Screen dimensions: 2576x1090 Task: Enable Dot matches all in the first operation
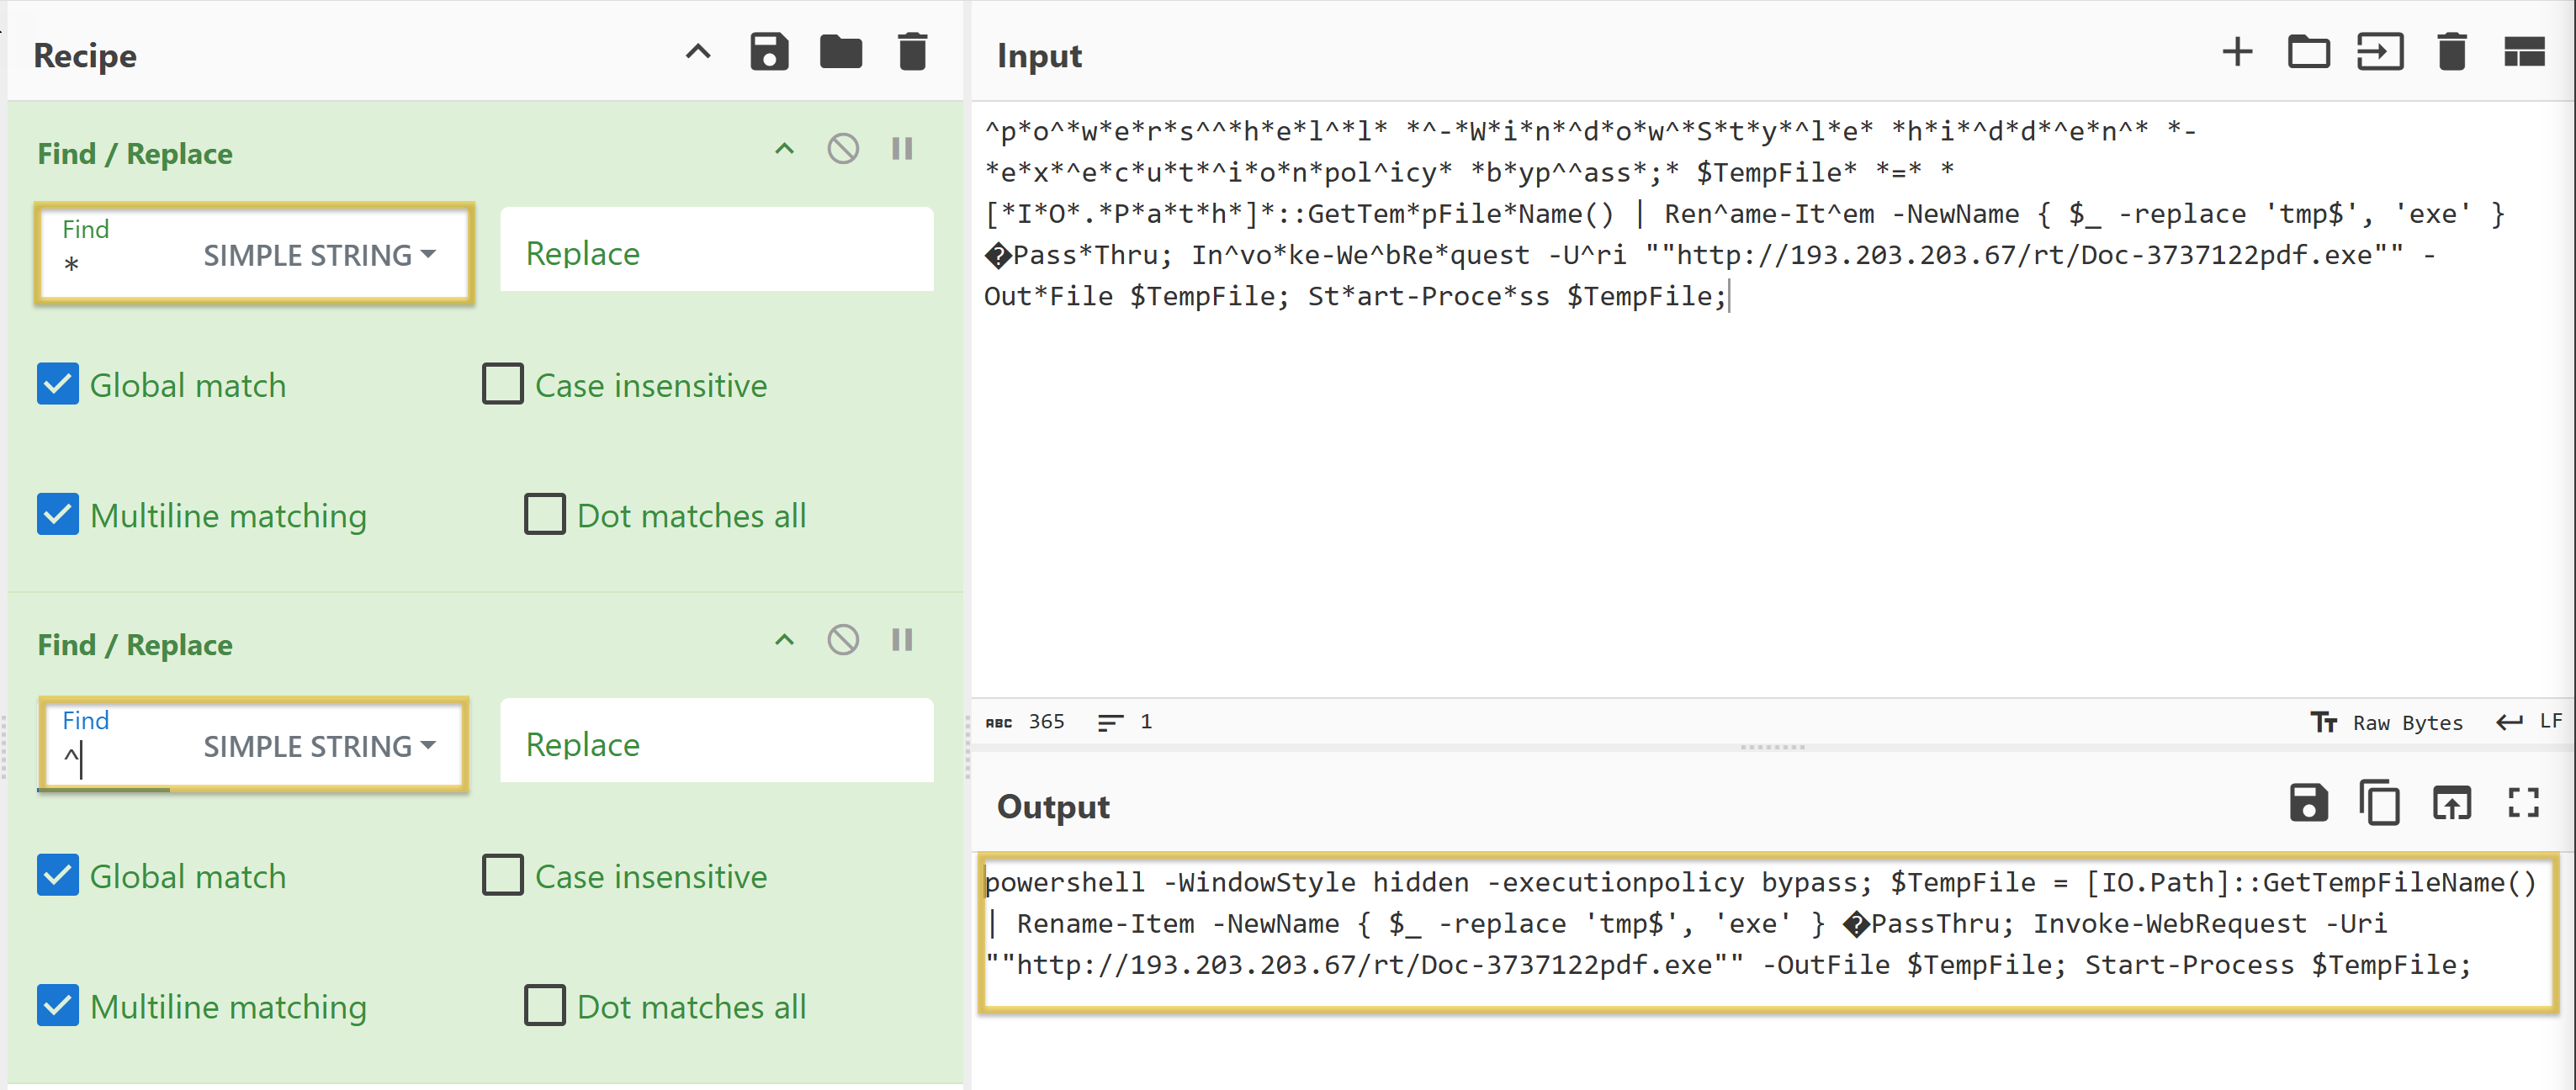544,515
